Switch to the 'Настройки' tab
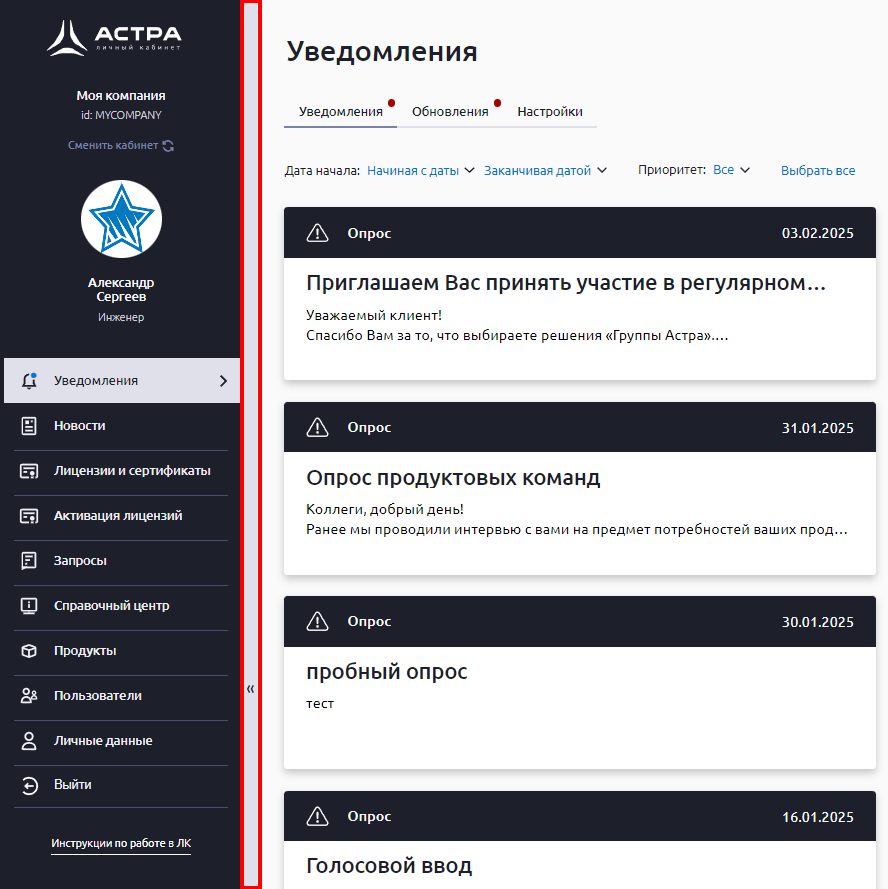 tap(550, 112)
